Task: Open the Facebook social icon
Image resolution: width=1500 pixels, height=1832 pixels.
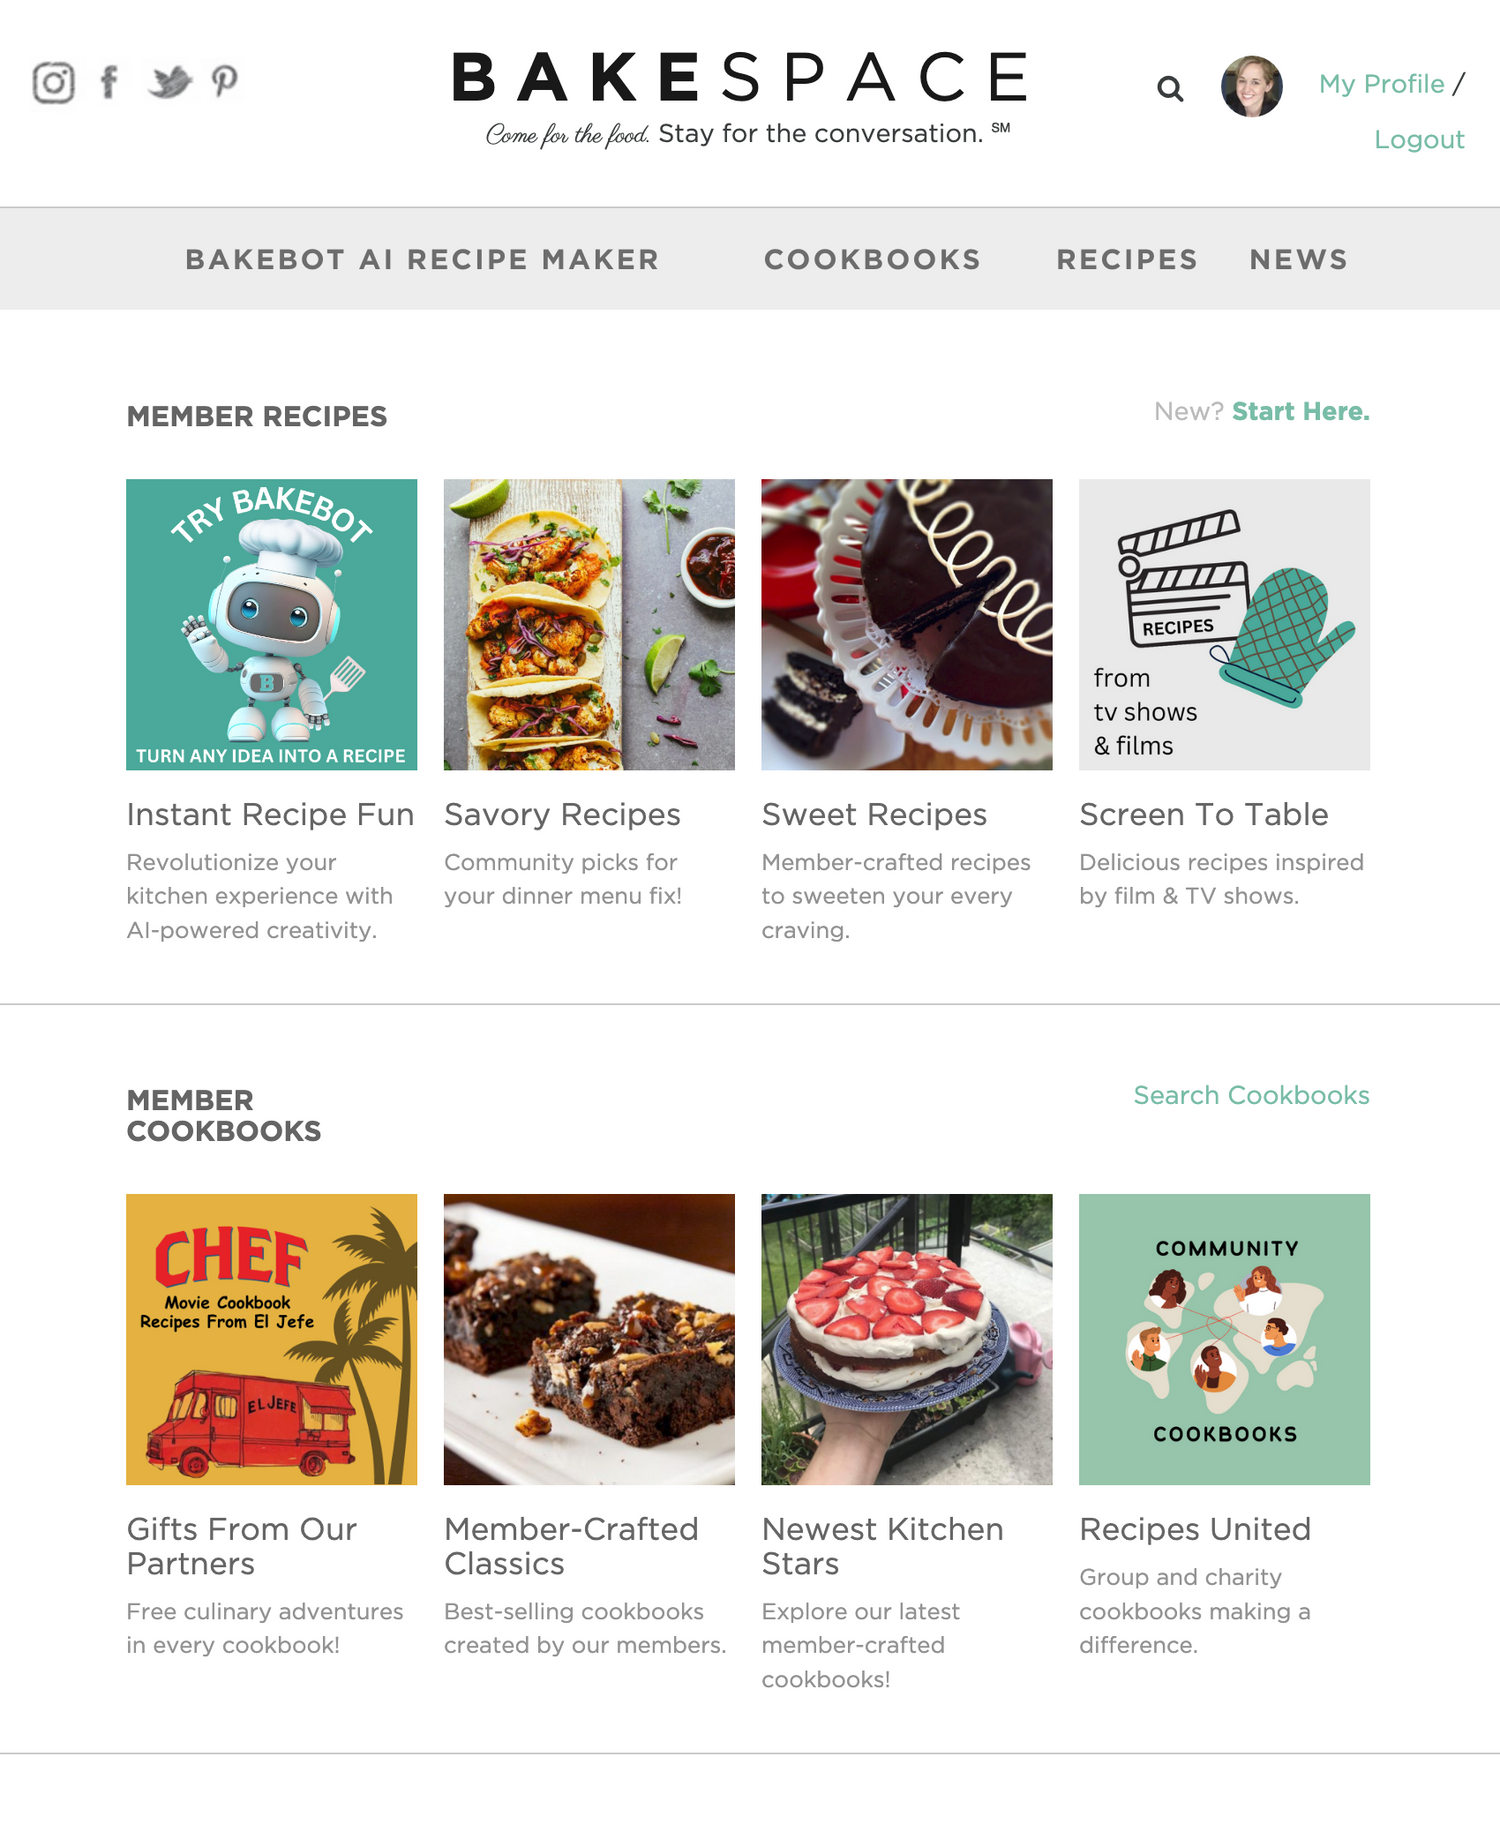Action: pyautogui.click(x=110, y=82)
